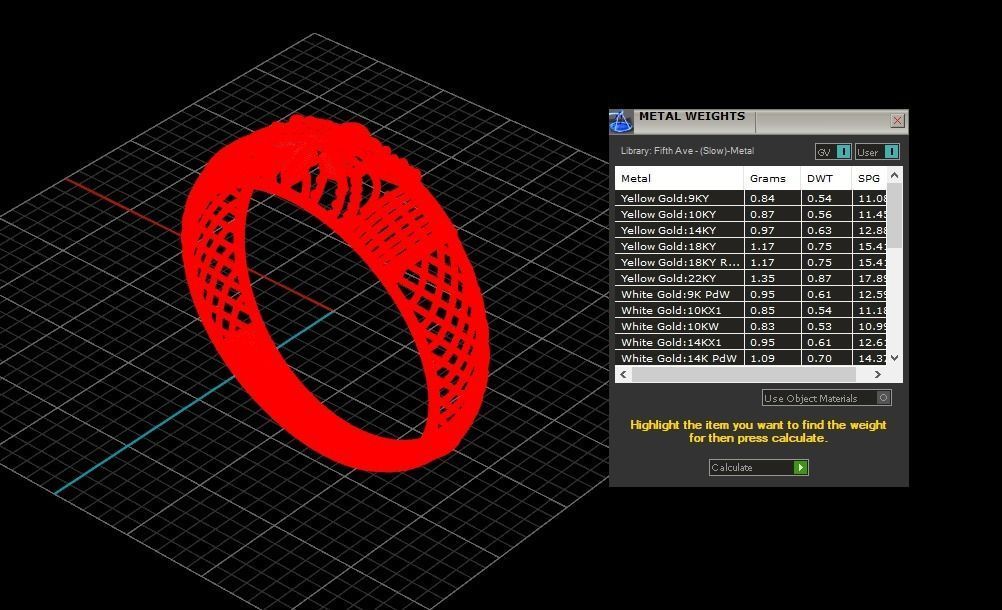
Task: Click the horizontal scroll left arrow
Action: click(x=623, y=374)
